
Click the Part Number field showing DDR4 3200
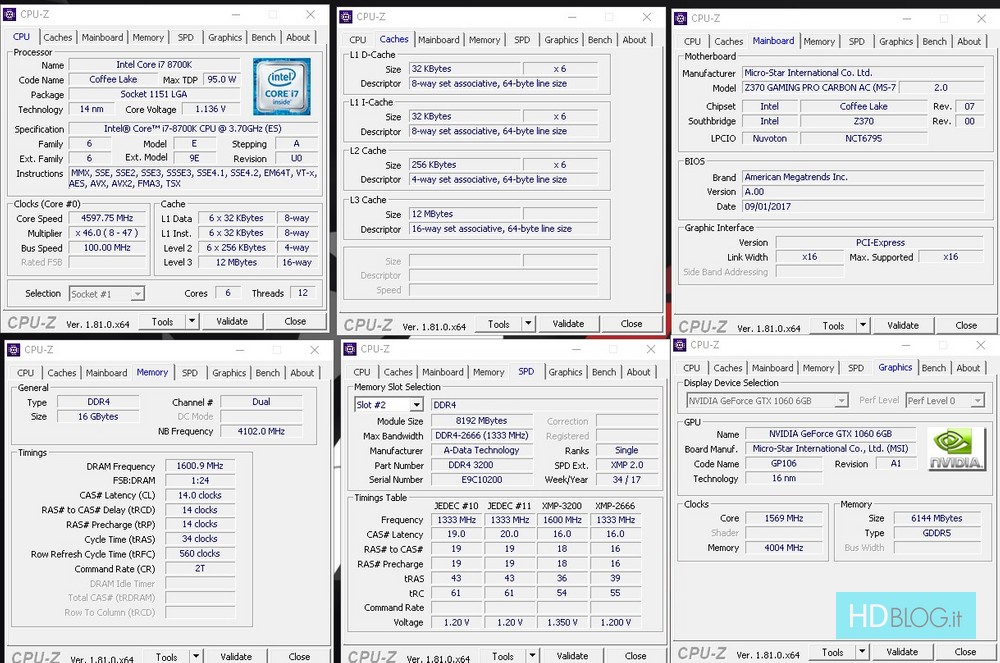pos(470,465)
